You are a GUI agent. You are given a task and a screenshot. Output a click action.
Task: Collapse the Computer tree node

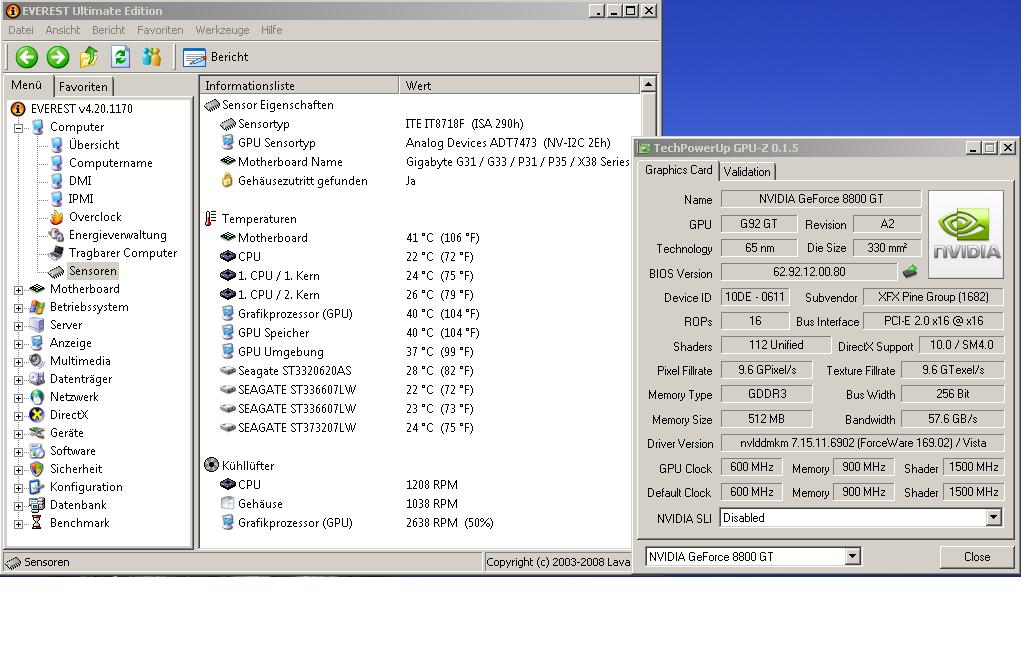(19, 128)
